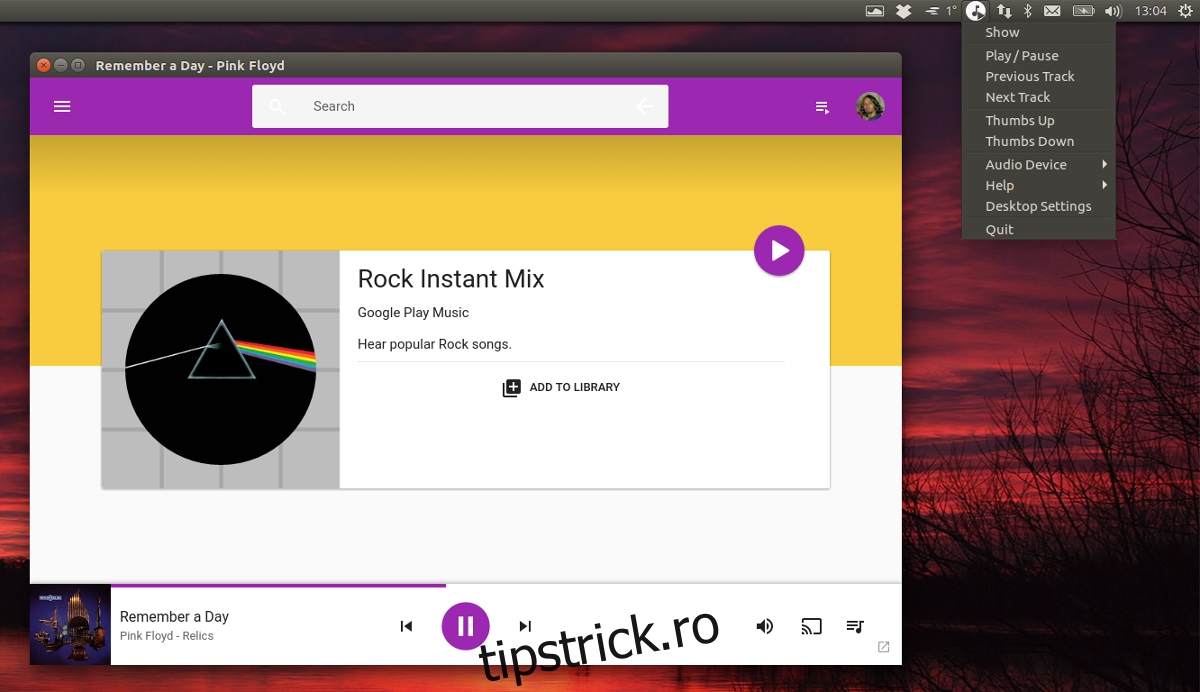This screenshot has height=692, width=1200.
Task: Open the hamburger navigation menu
Action: (x=62, y=106)
